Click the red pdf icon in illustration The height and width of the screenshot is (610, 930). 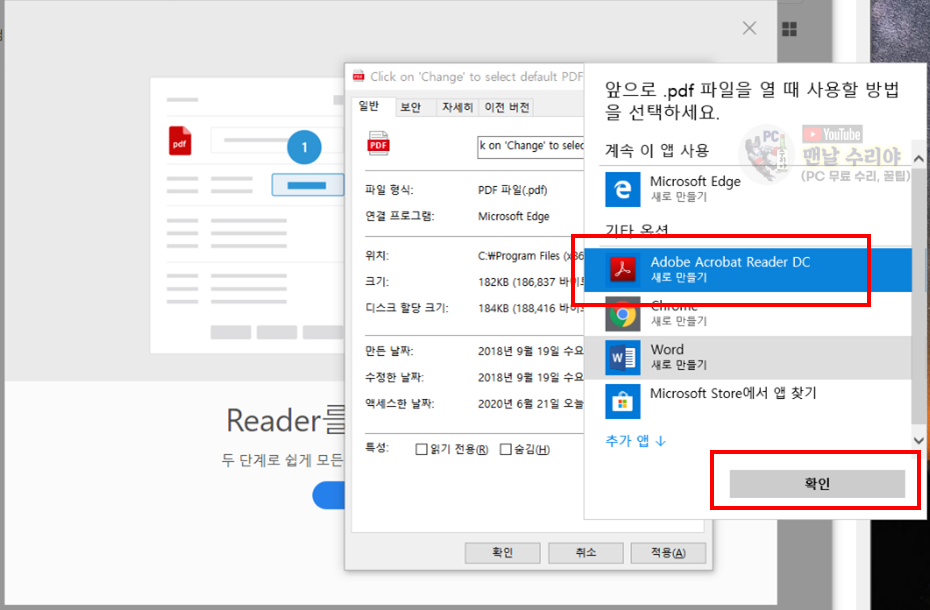coord(180,141)
